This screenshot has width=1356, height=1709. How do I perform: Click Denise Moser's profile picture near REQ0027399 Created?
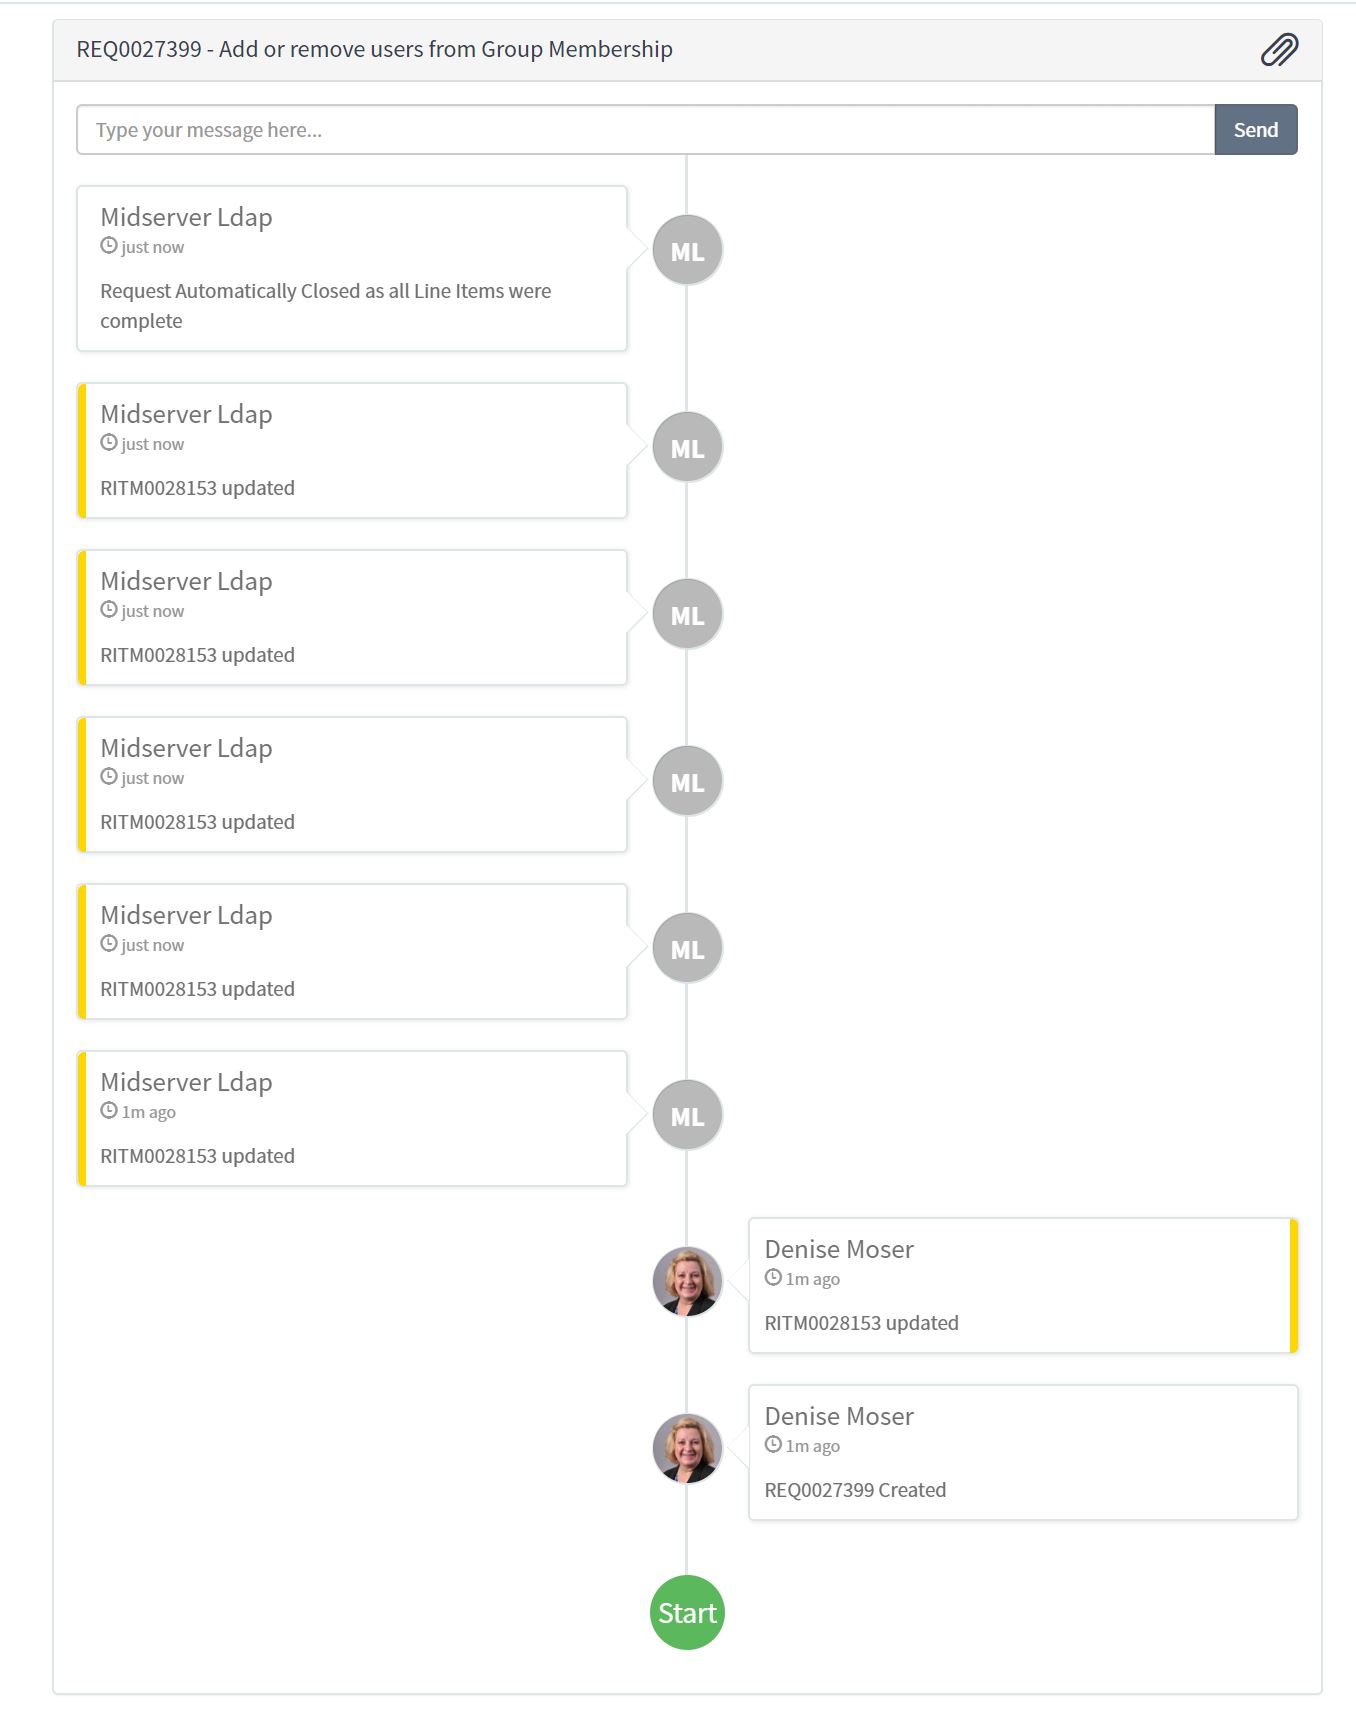pos(687,1446)
